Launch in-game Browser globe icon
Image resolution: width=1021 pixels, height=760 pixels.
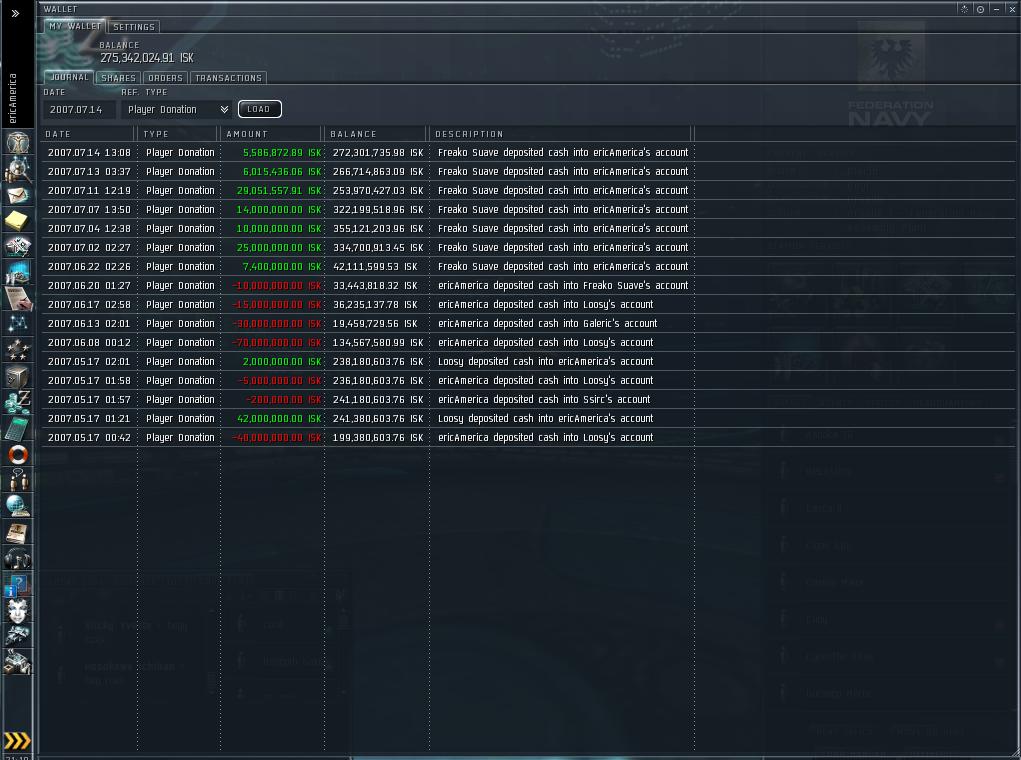(18, 506)
